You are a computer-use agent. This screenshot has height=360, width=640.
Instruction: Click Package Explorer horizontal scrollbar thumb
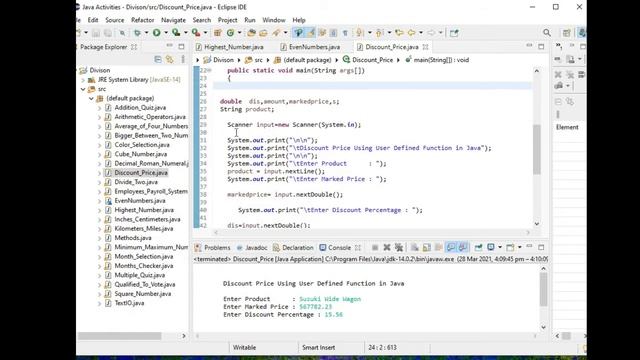tap(119, 336)
